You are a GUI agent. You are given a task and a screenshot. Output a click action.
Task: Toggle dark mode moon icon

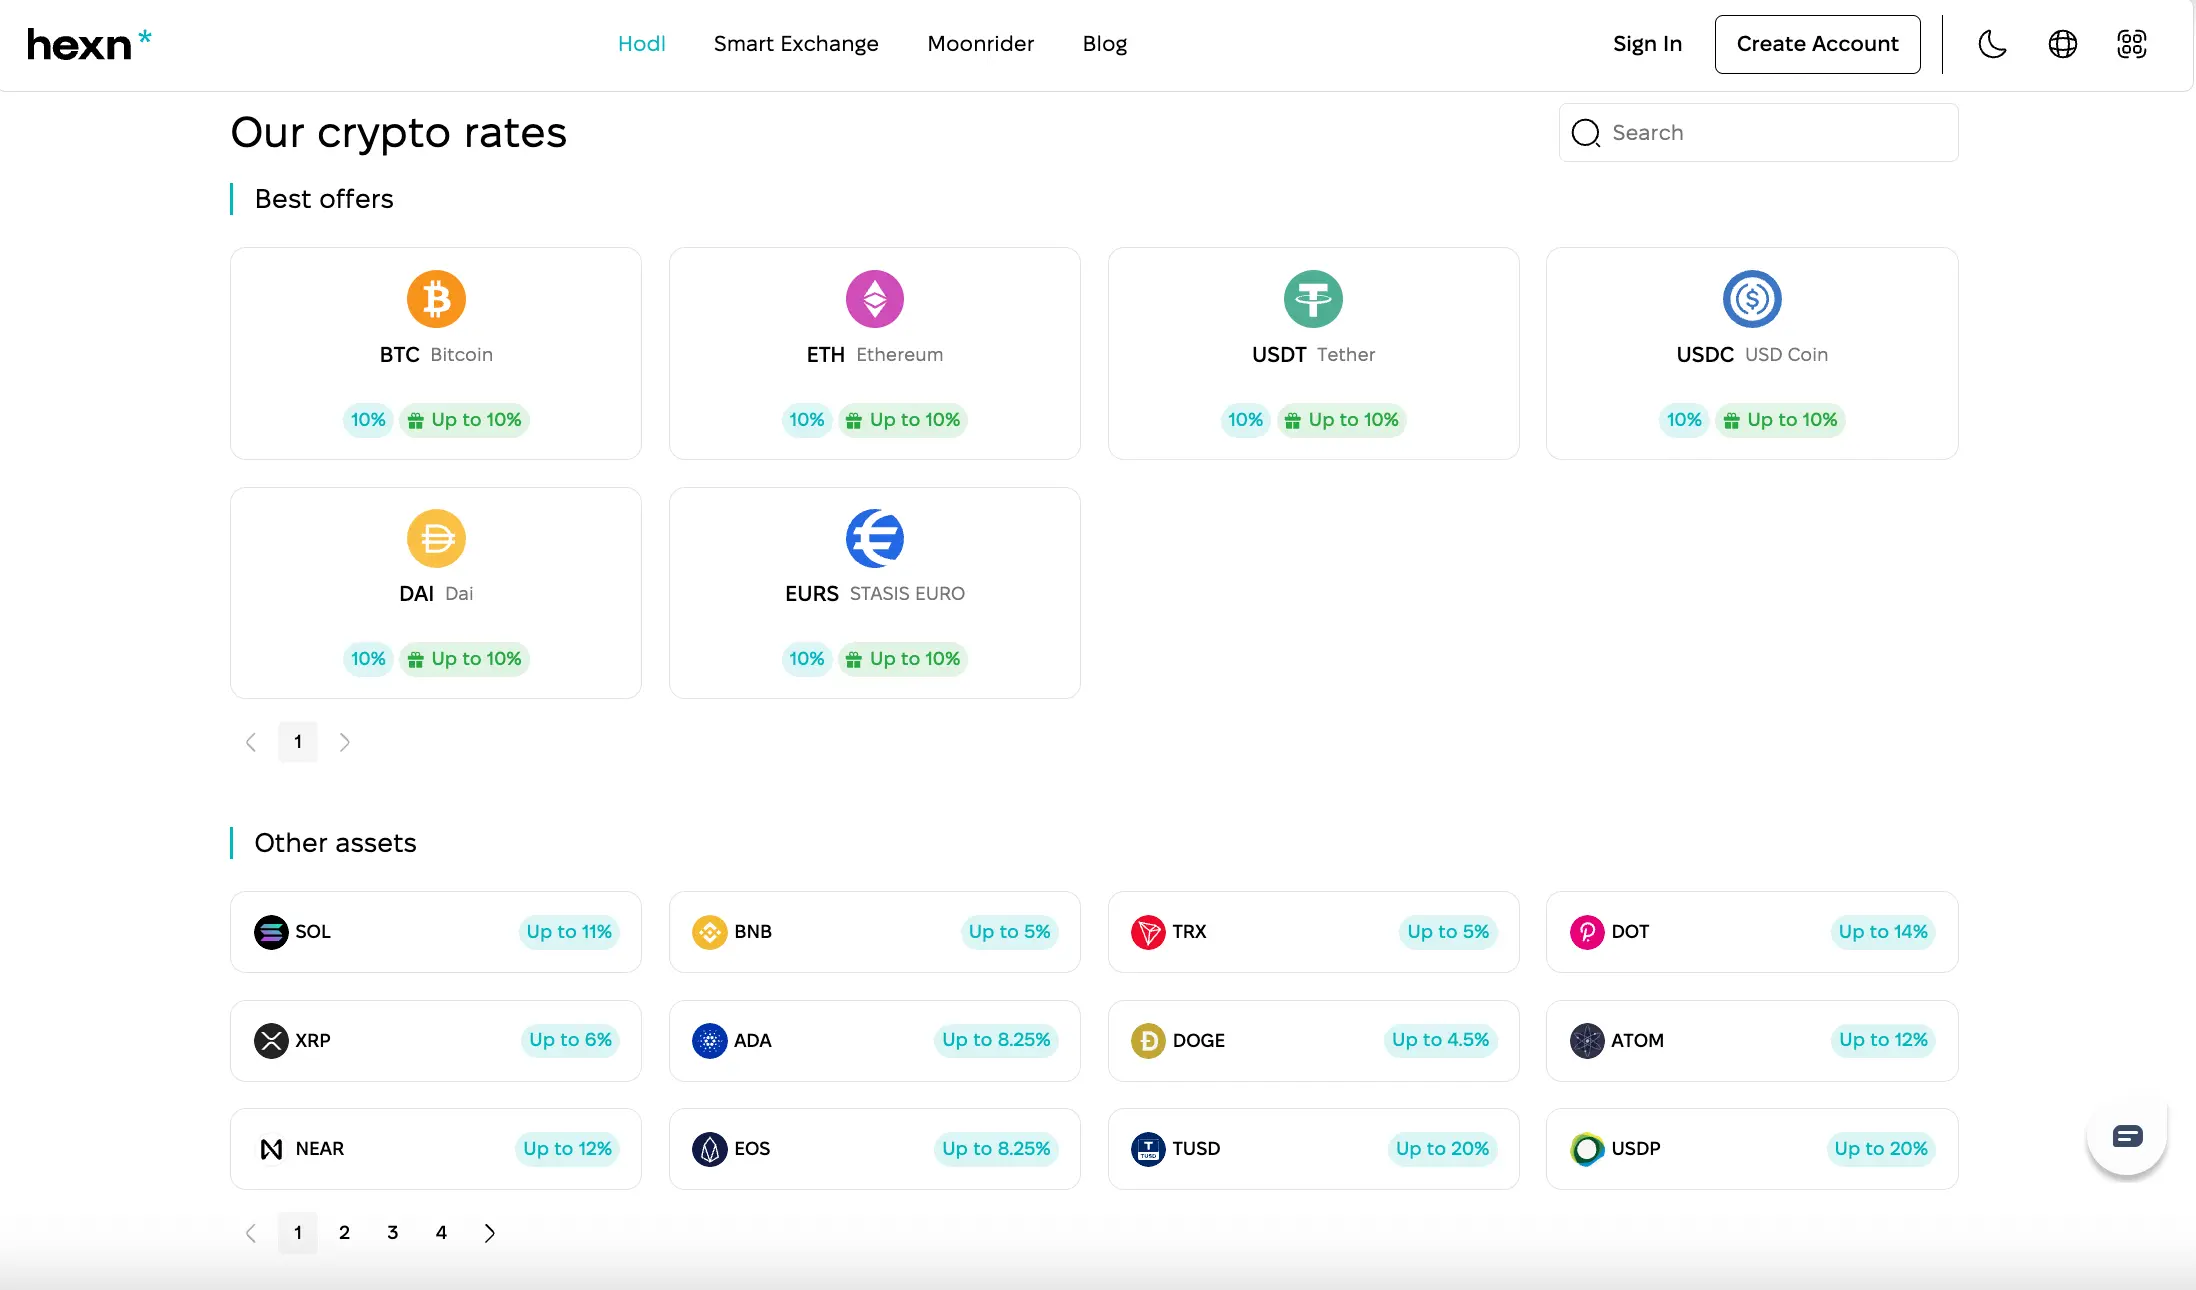click(1992, 44)
